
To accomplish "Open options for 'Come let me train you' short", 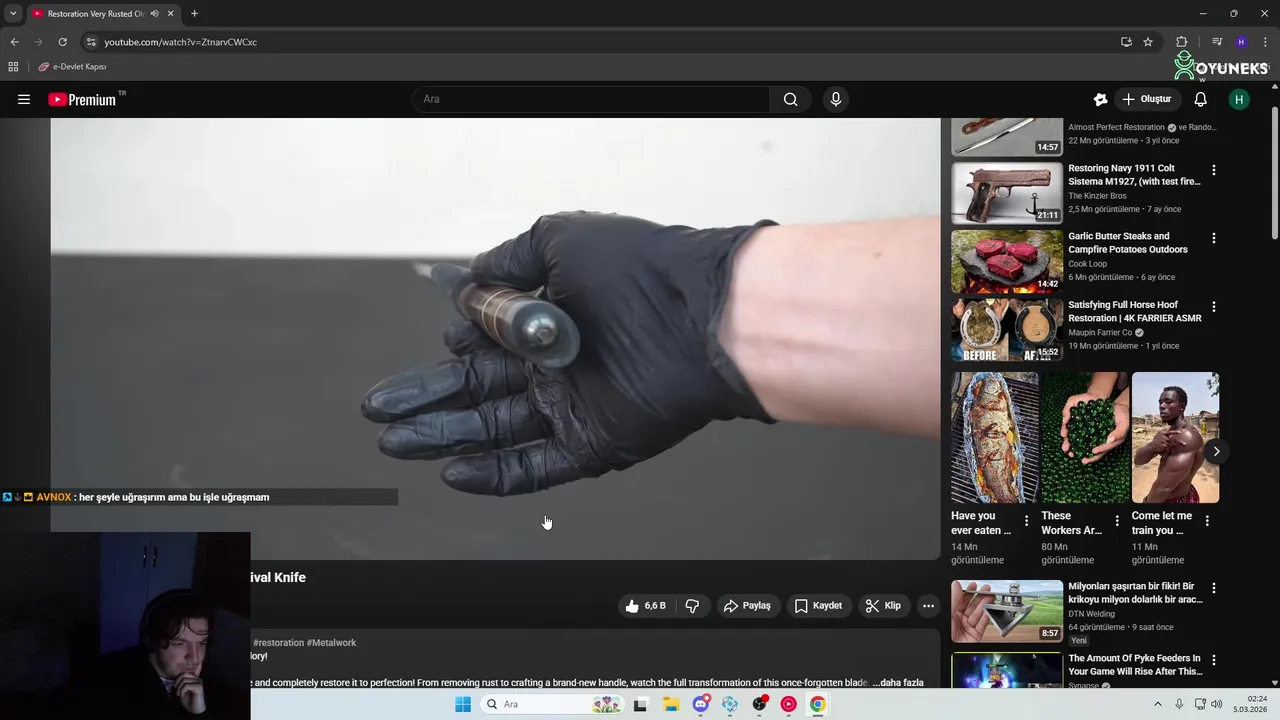I will pyautogui.click(x=1207, y=521).
